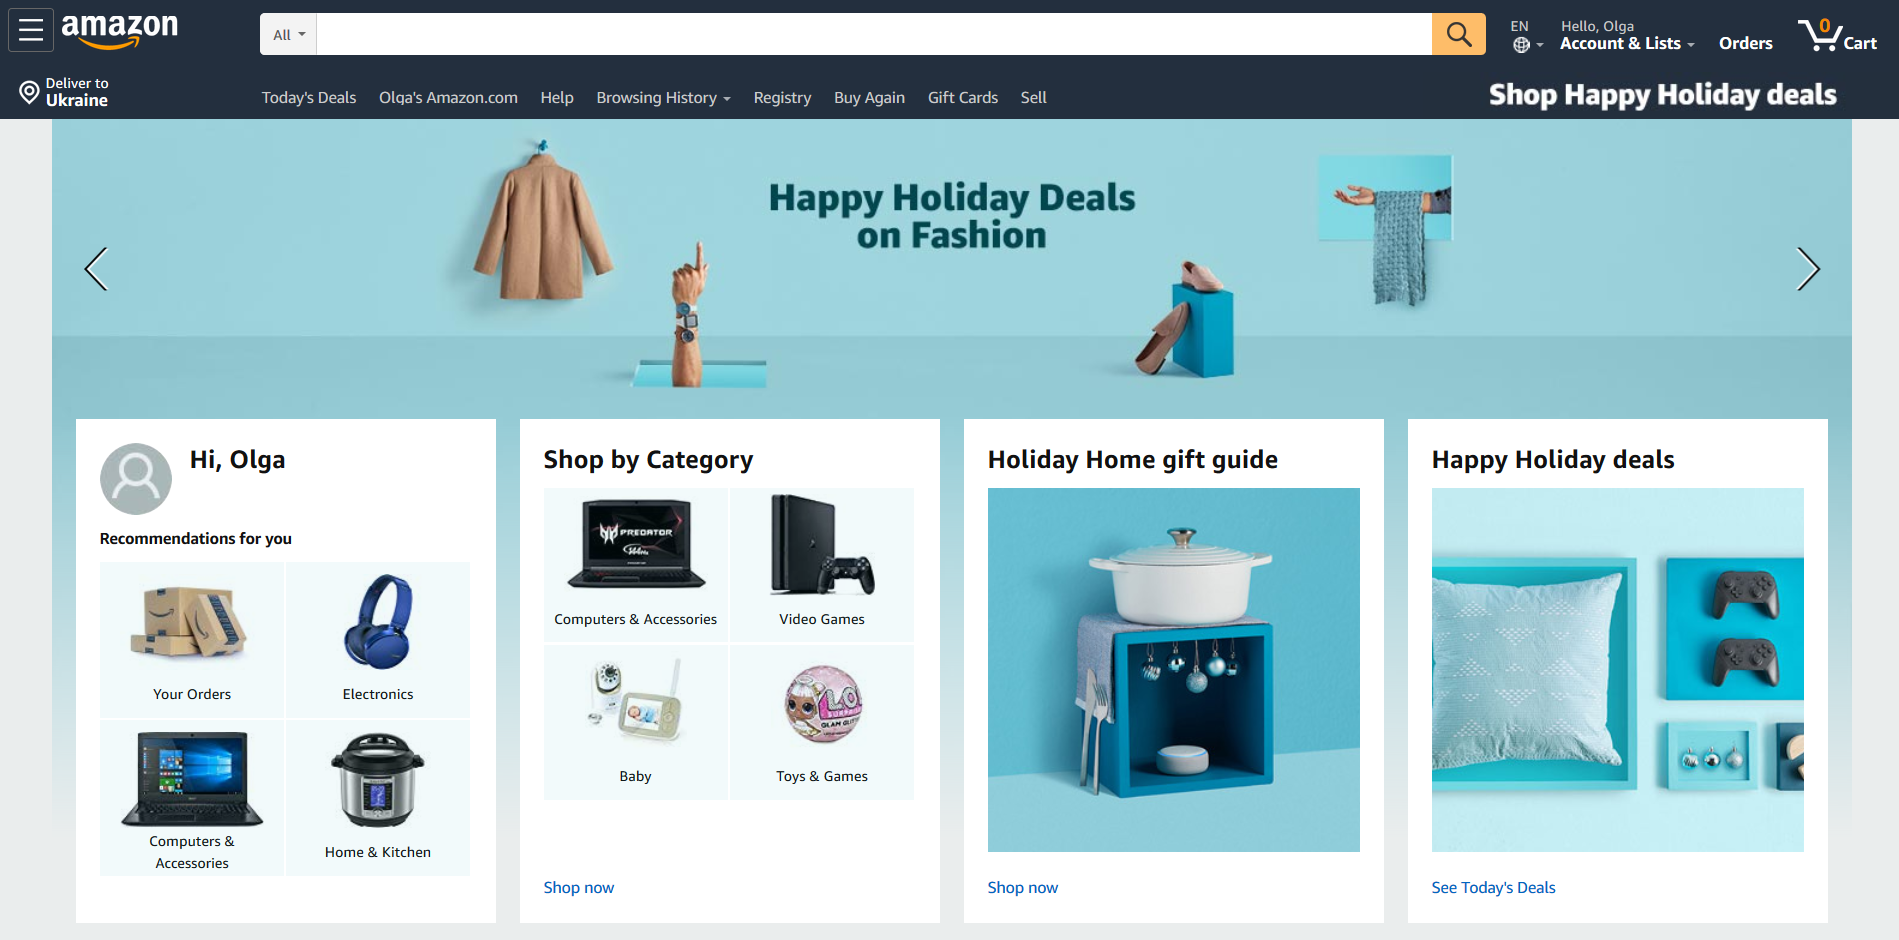Go to previous banner slide arrow

click(x=96, y=269)
